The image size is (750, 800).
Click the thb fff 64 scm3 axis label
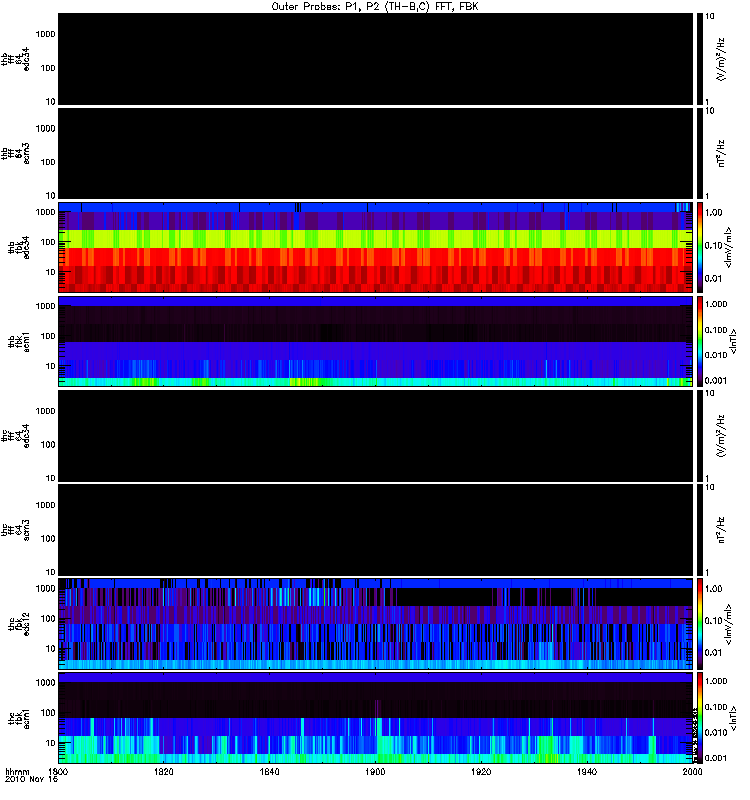click(15, 154)
